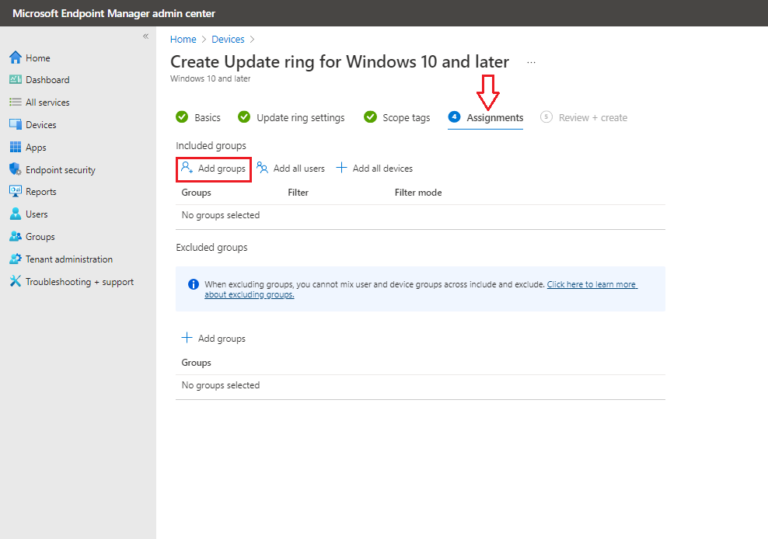Click the Devices monitor icon in sidebar
This screenshot has width=768, height=539.
(x=15, y=124)
